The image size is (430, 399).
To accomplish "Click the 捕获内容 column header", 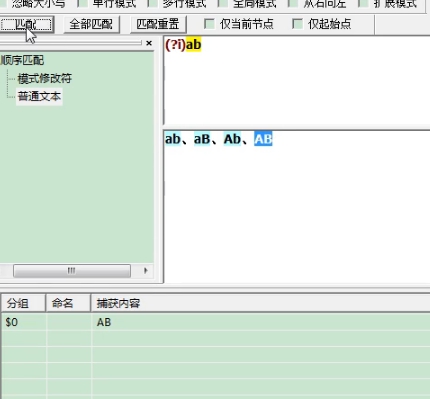I will click(x=260, y=303).
